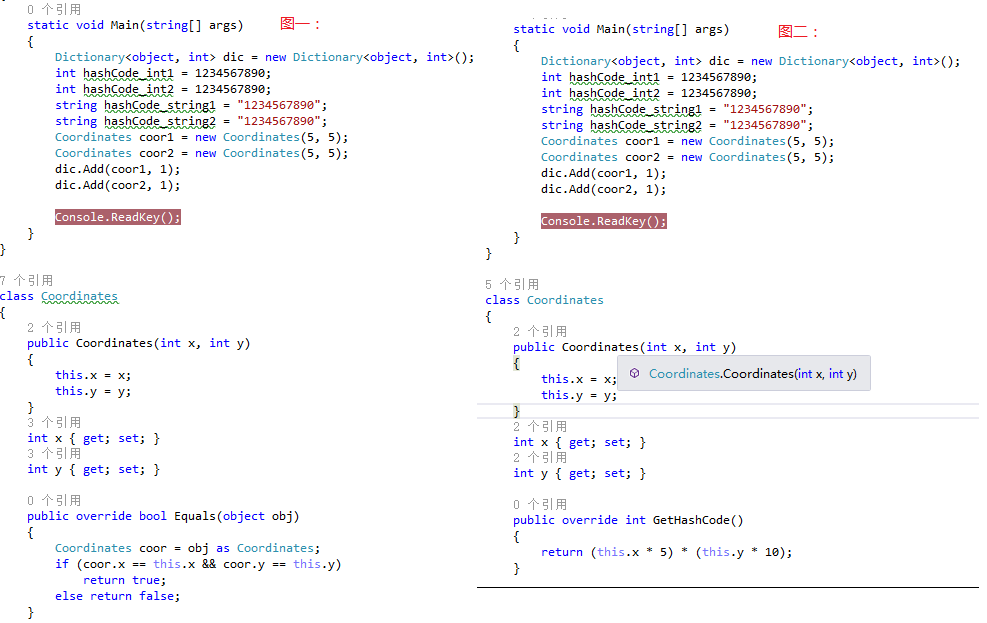Image resolution: width=987 pixels, height=623 pixels.
Task: Open '3 个引用' above 'int y' property in 图一
Action: coord(54,453)
